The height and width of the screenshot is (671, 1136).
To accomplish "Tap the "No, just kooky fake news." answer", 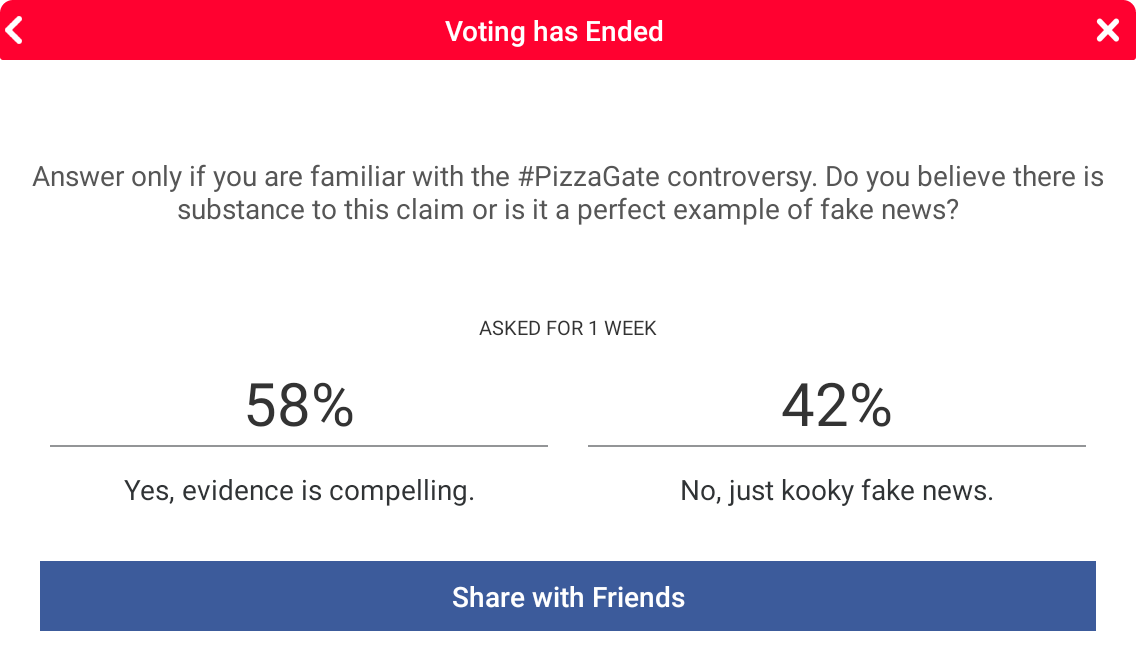I will pyautogui.click(x=836, y=491).
